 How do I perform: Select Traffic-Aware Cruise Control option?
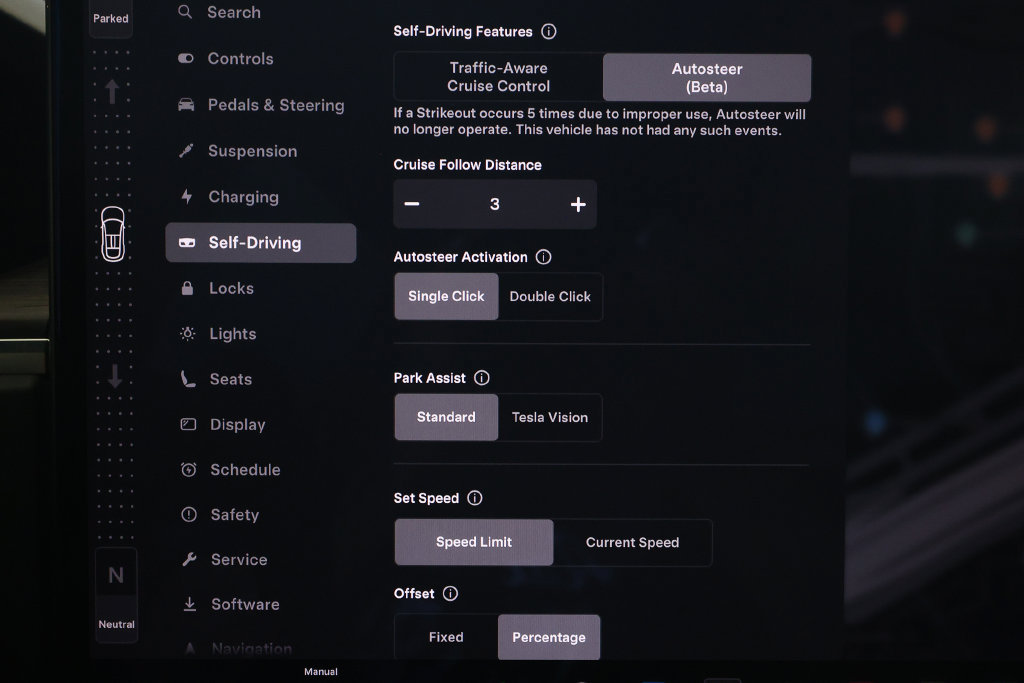click(x=498, y=77)
